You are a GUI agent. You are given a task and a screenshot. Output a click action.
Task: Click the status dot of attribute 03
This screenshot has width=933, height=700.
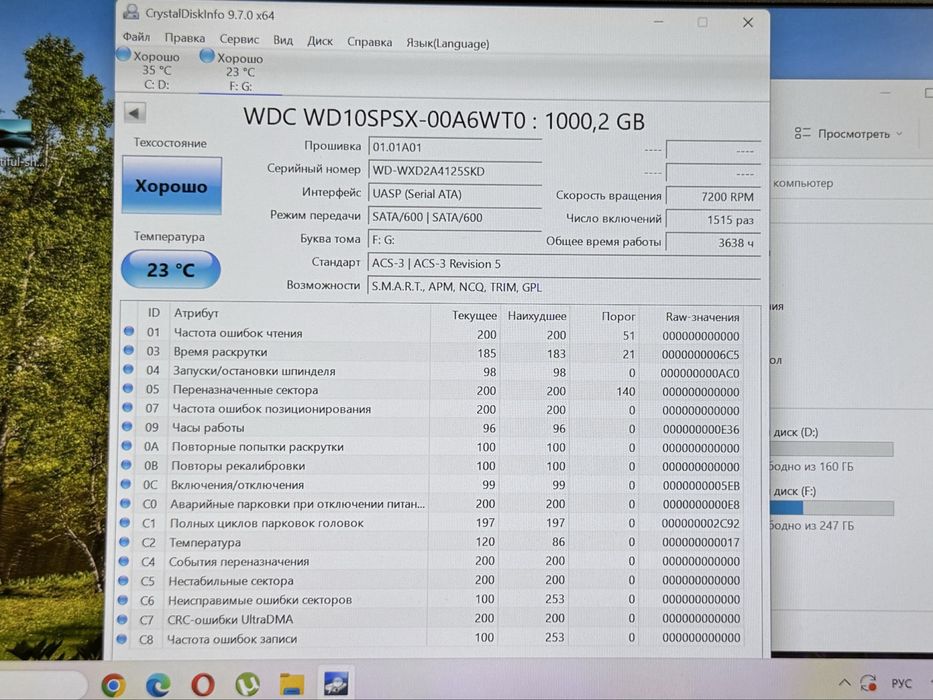pos(128,351)
